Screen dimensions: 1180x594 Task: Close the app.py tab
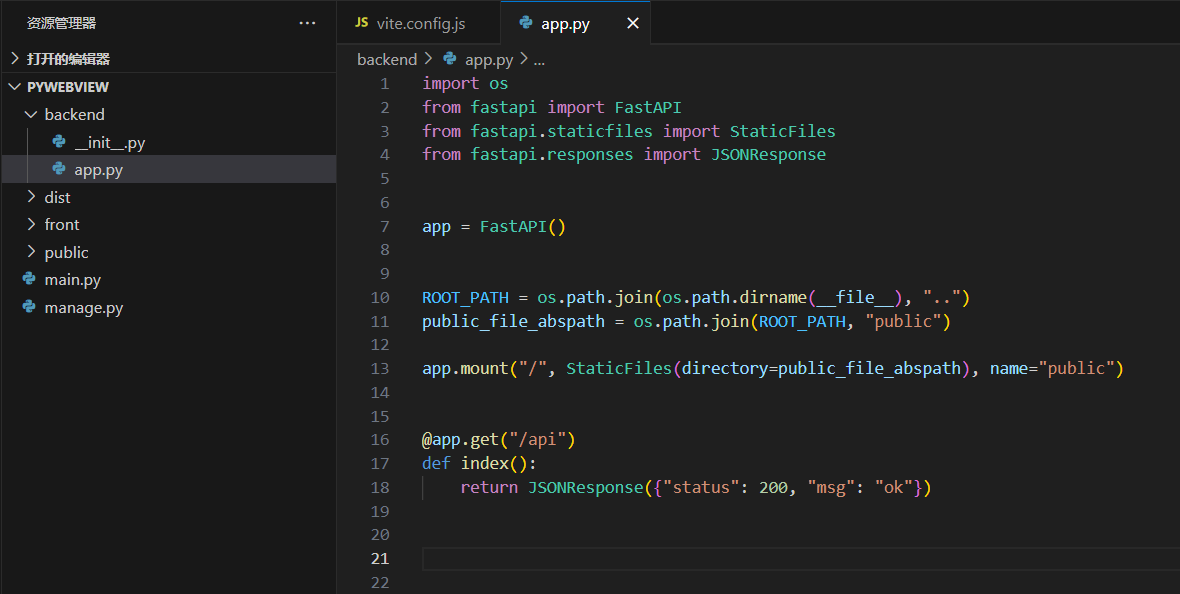(633, 23)
